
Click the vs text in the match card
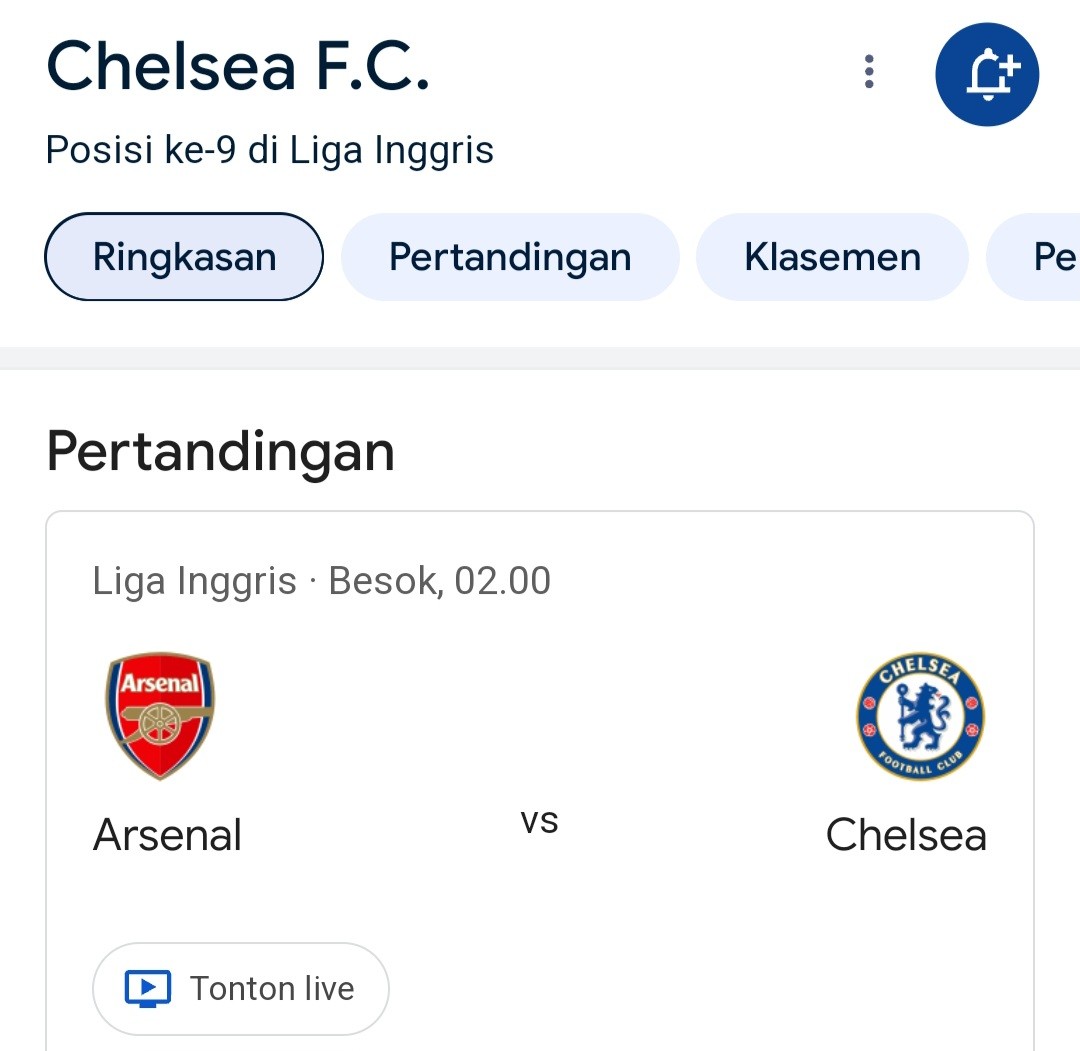tap(539, 821)
